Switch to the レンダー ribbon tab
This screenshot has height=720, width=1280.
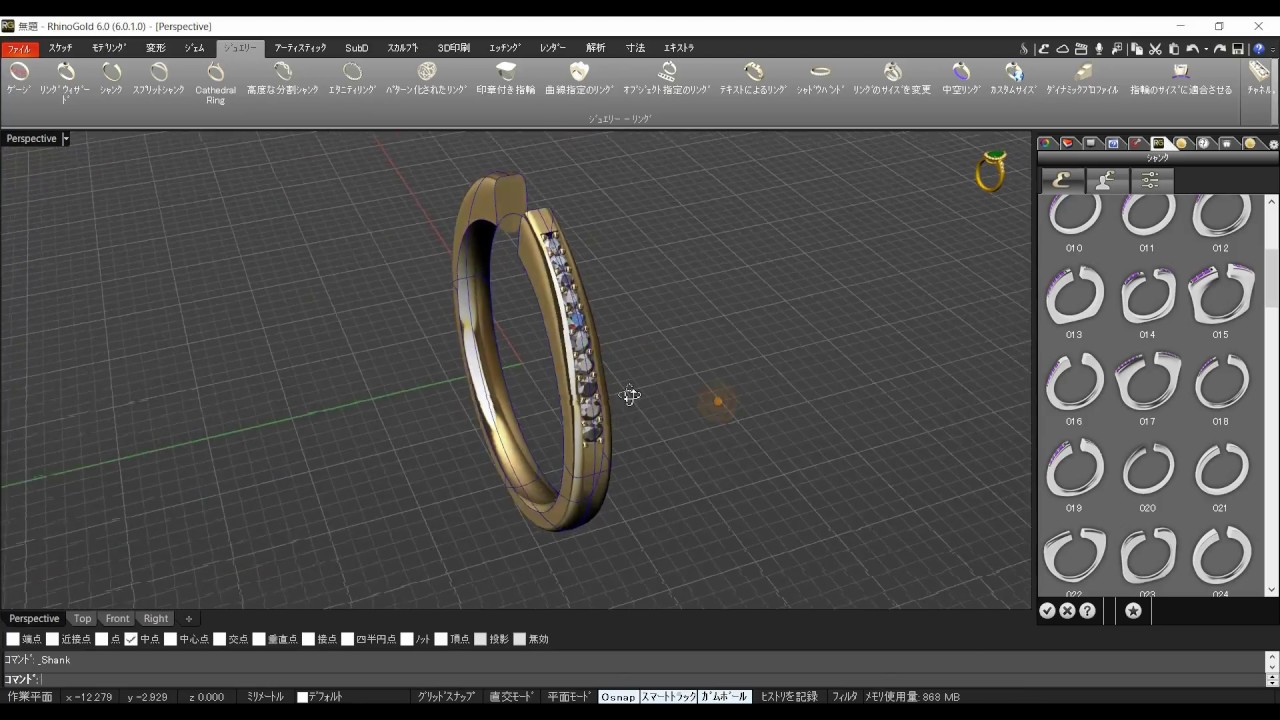(553, 48)
